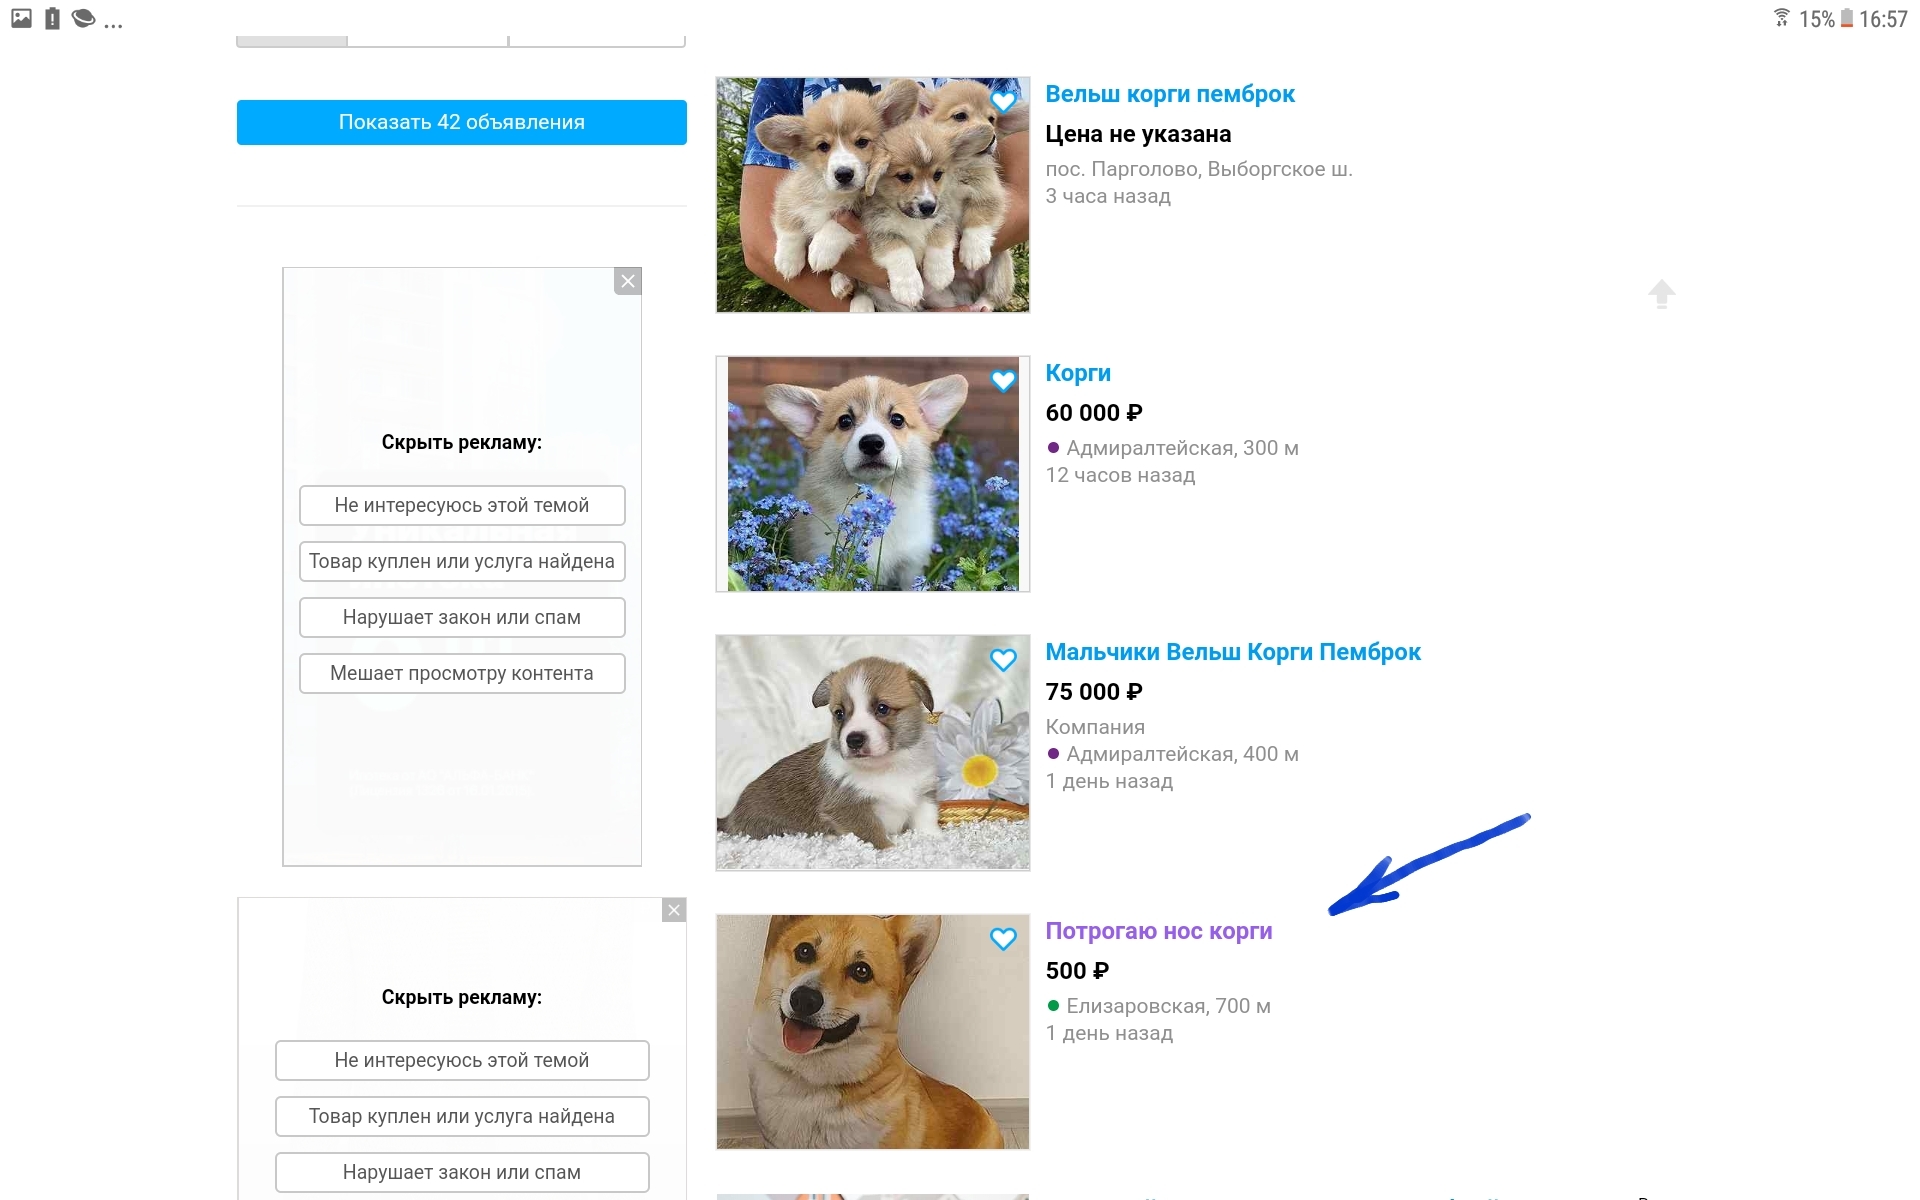Select Нарушает закон или спам in upper ad
The width and height of the screenshot is (1920, 1200).
coord(461,617)
